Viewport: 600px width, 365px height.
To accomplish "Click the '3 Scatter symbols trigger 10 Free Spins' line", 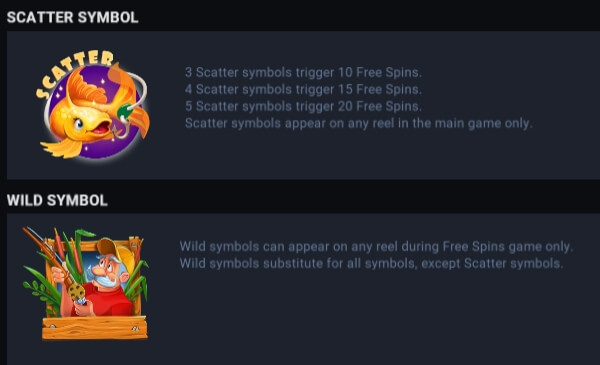I will (303, 72).
